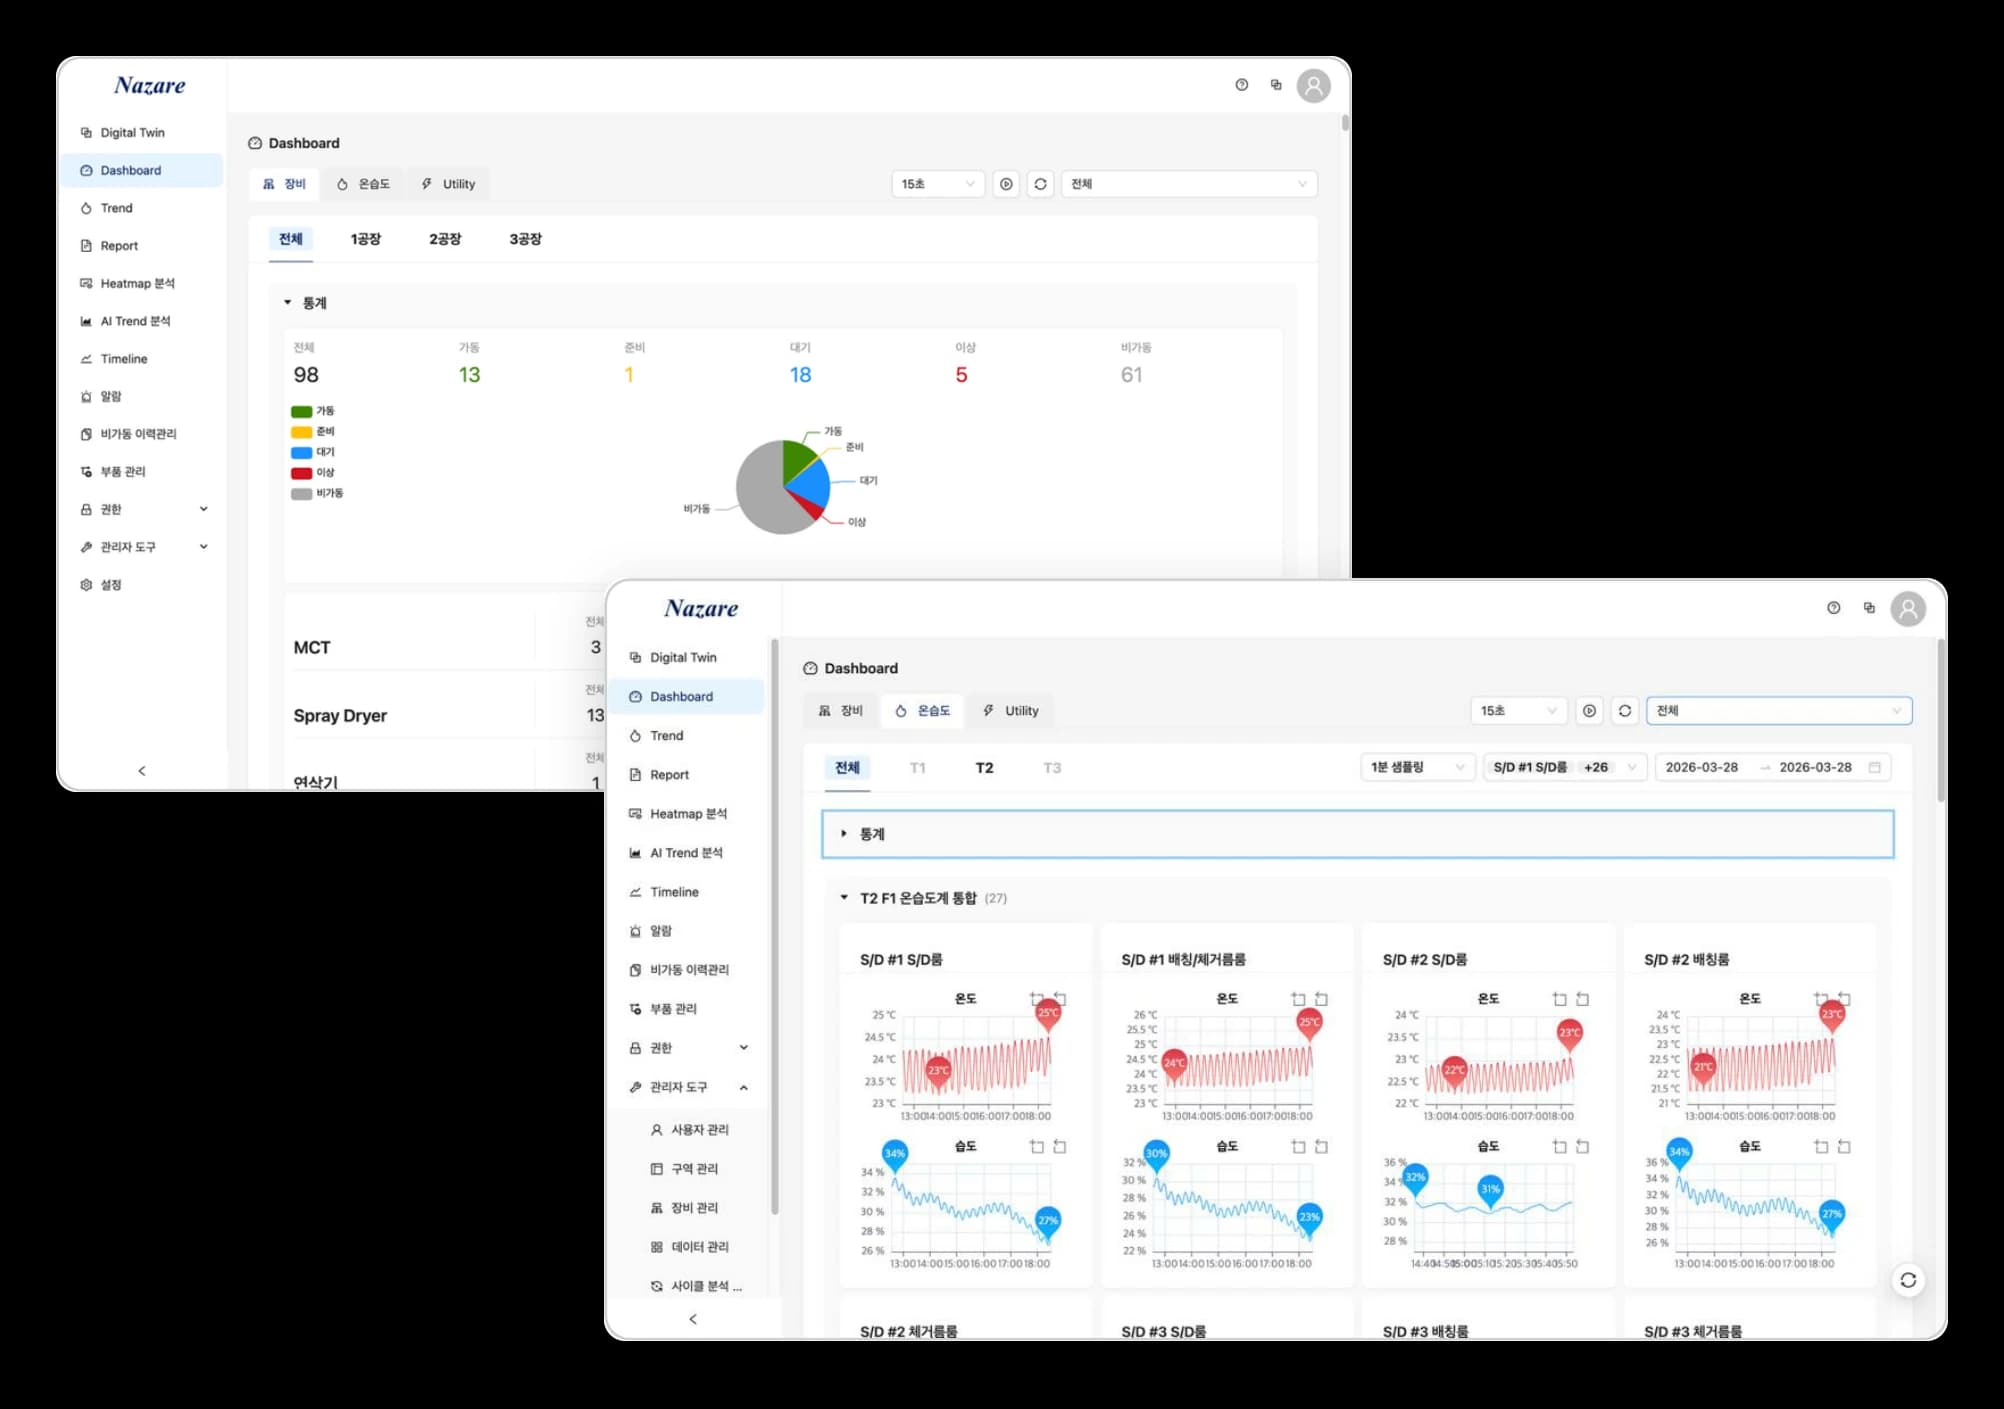Image resolution: width=2004 pixels, height=1409 pixels.
Task: Click the play icon in the back window toolbar
Action: pos(1006,184)
